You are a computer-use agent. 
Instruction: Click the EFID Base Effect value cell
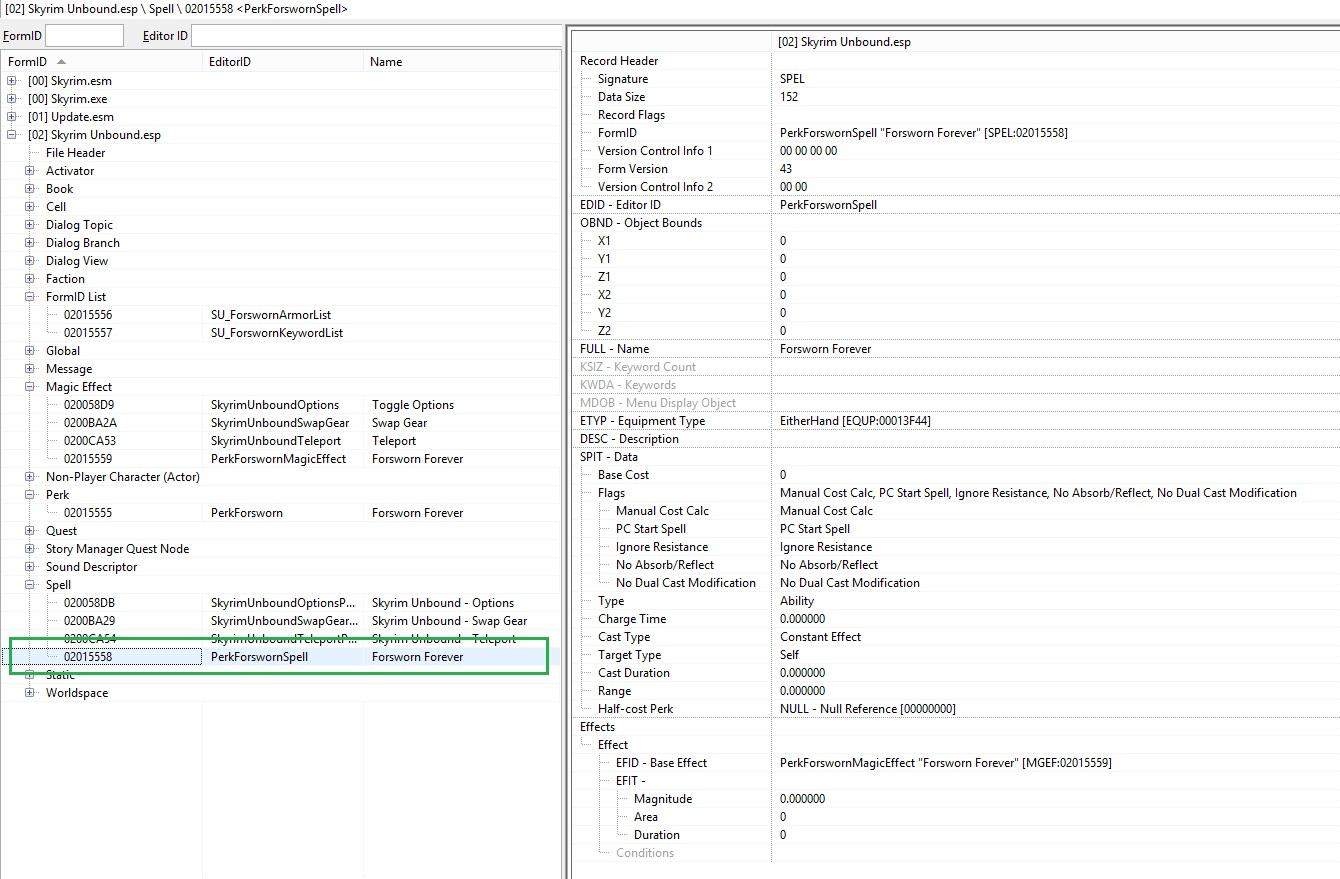click(x=1055, y=763)
